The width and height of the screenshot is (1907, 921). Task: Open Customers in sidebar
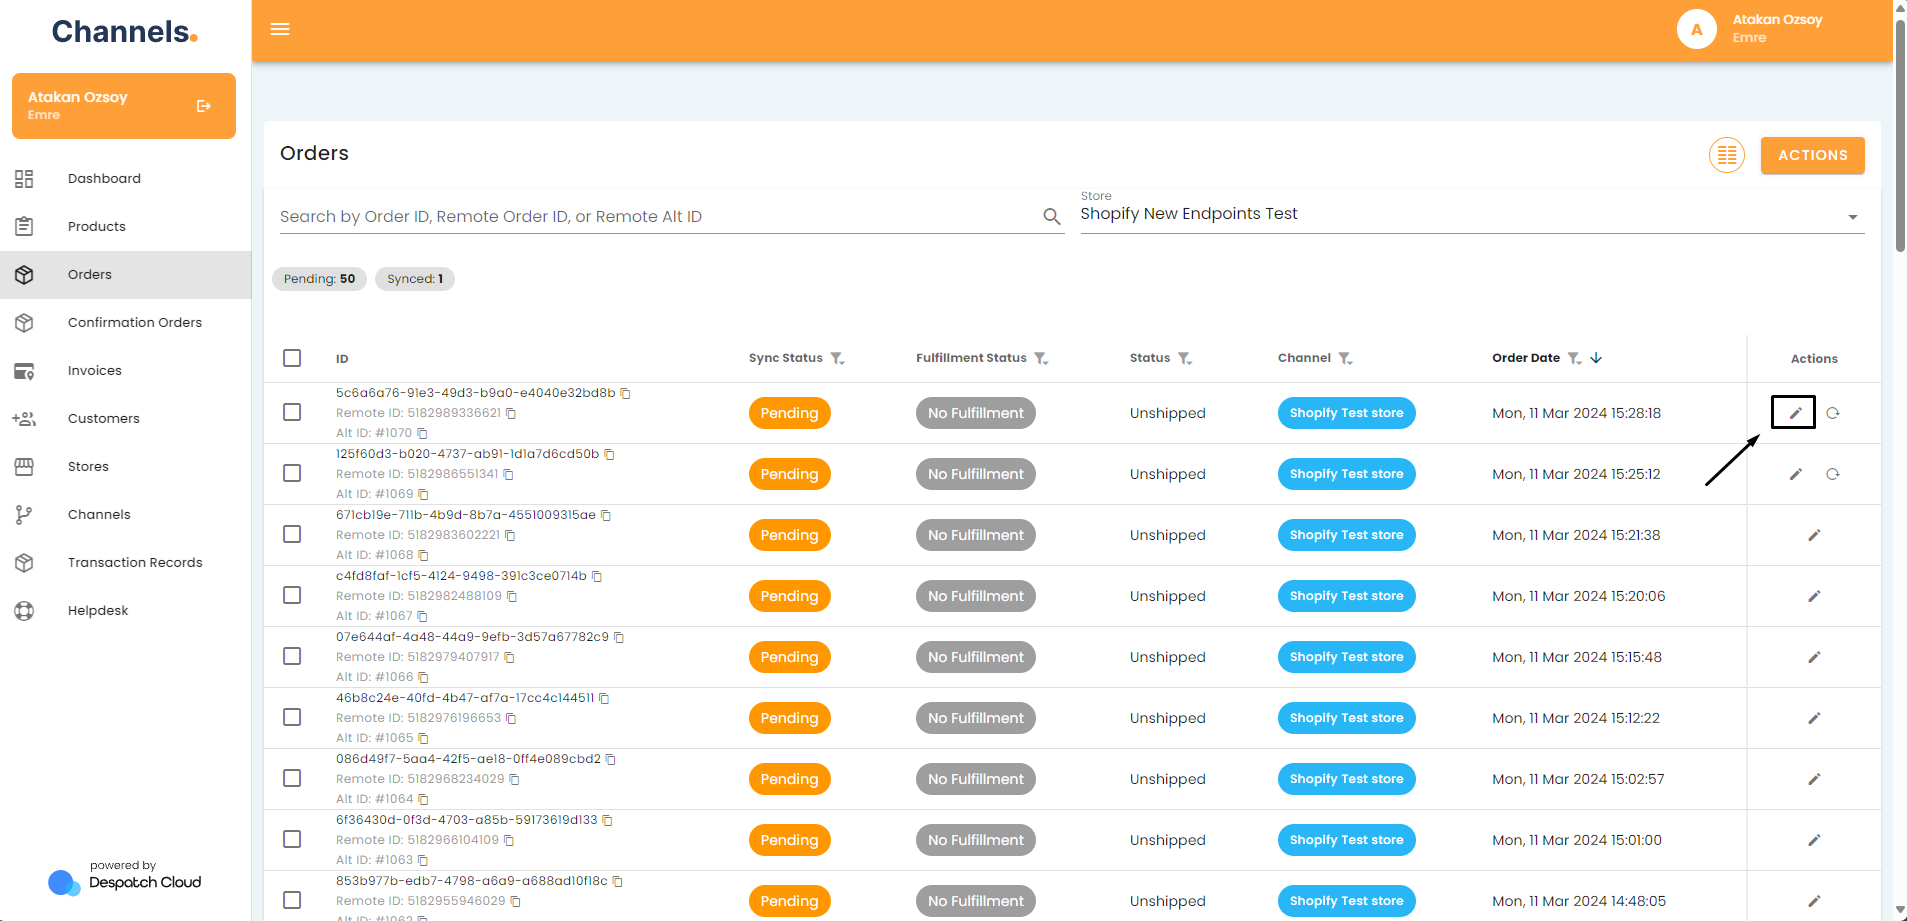tap(125, 419)
